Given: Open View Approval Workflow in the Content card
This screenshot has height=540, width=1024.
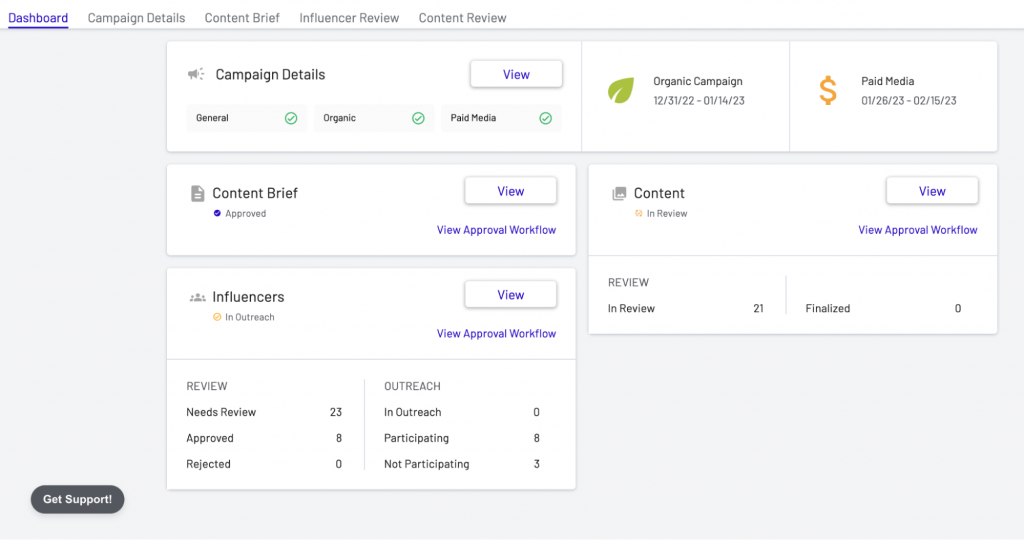Looking at the screenshot, I should 917,230.
